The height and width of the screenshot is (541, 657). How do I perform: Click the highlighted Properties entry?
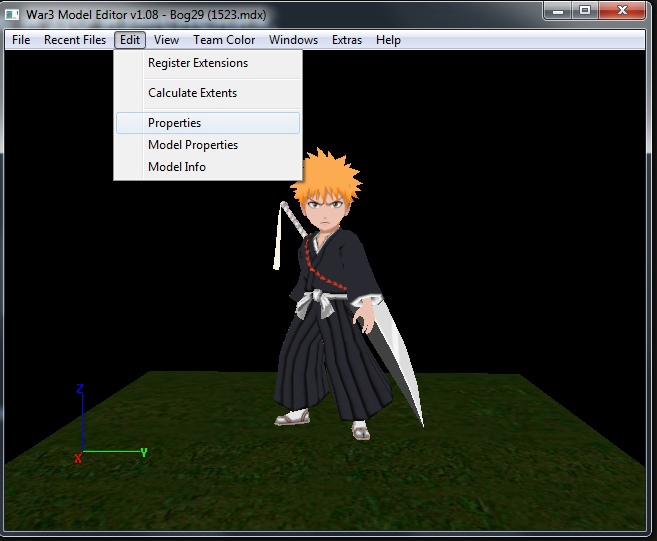[208, 123]
